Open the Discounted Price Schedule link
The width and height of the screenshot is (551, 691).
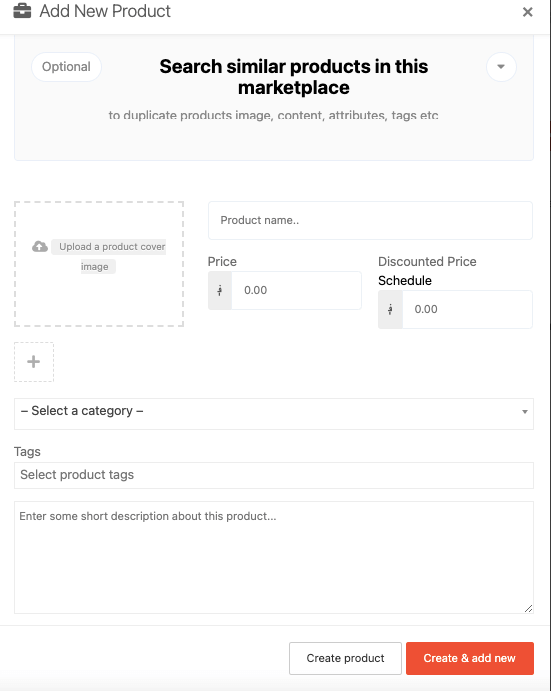[405, 280]
